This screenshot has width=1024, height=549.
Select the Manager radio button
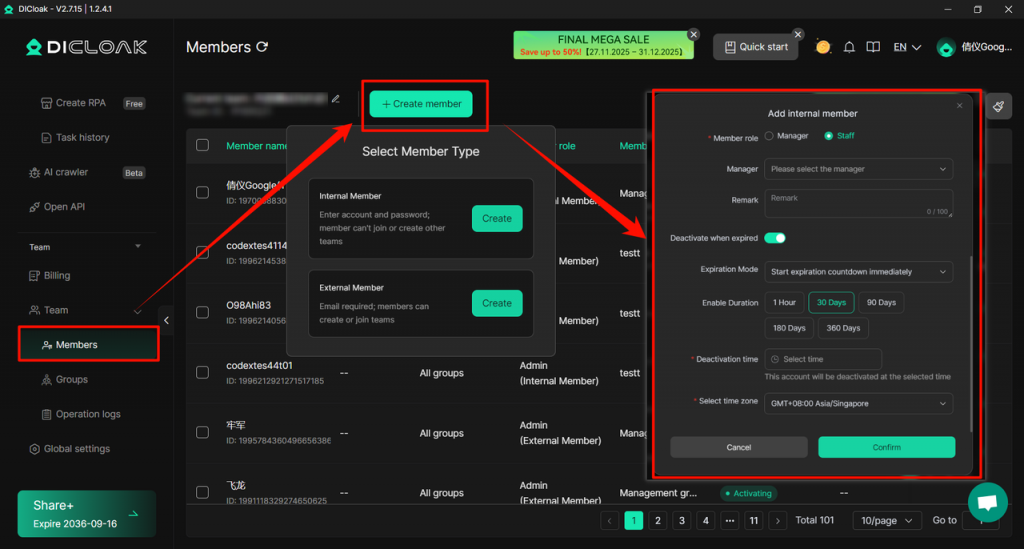coord(769,136)
